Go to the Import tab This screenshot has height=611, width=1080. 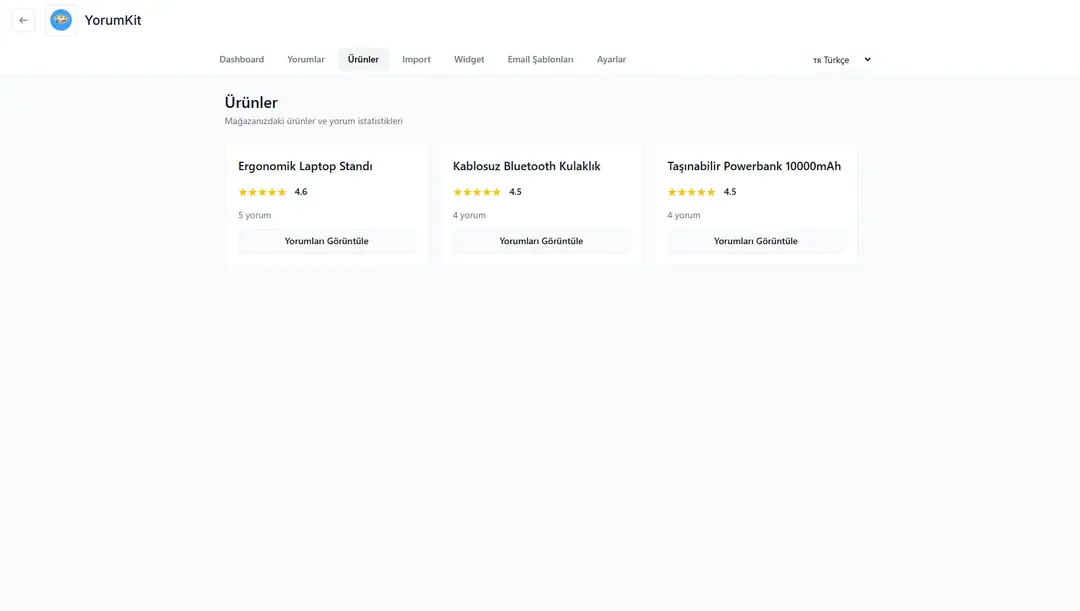tap(416, 60)
